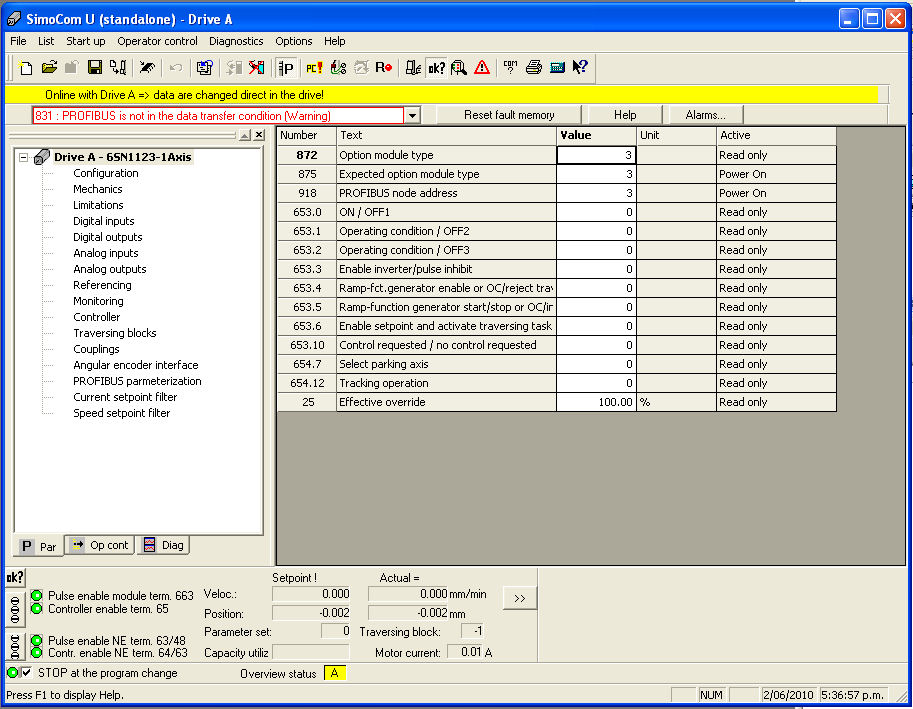This screenshot has width=913, height=709.
Task: Open the fault message dropdown arrow
Action: click(412, 115)
